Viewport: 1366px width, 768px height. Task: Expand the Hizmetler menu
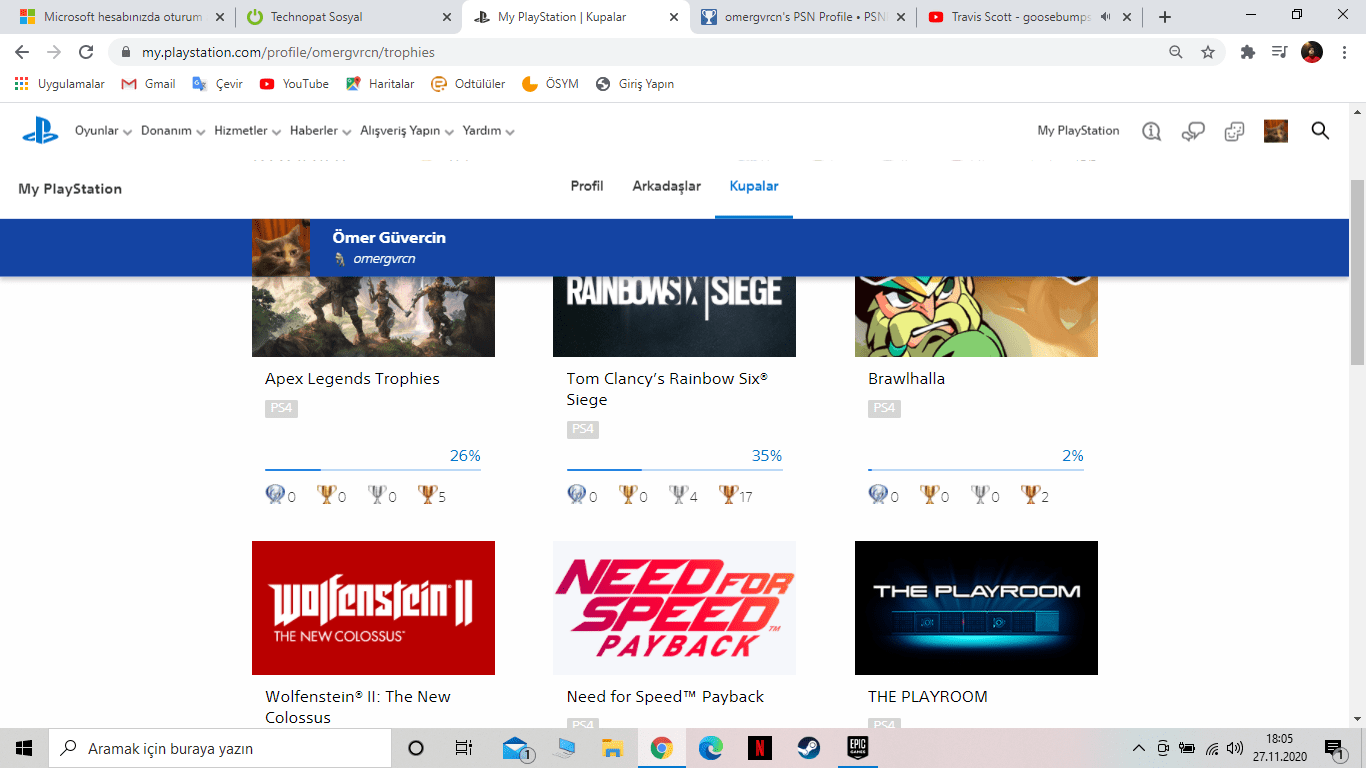(x=248, y=131)
